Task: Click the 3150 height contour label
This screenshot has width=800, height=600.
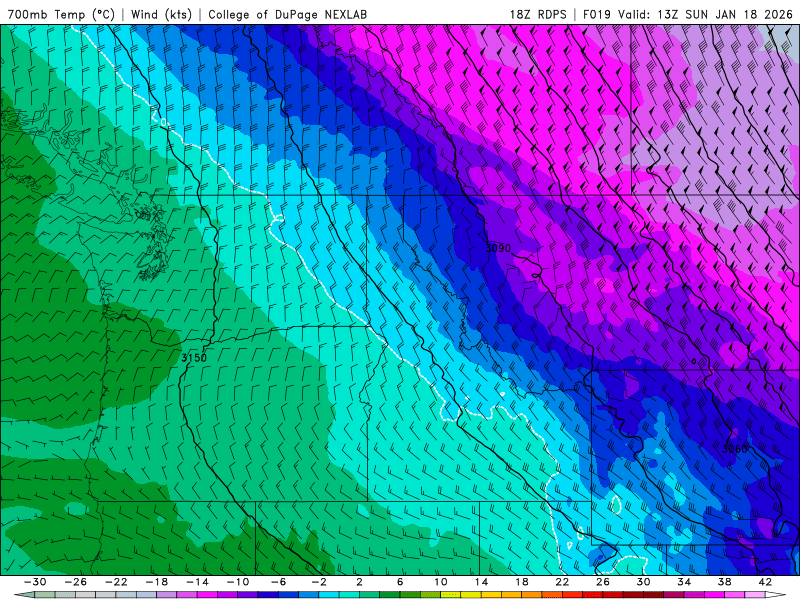Action: coord(194,358)
